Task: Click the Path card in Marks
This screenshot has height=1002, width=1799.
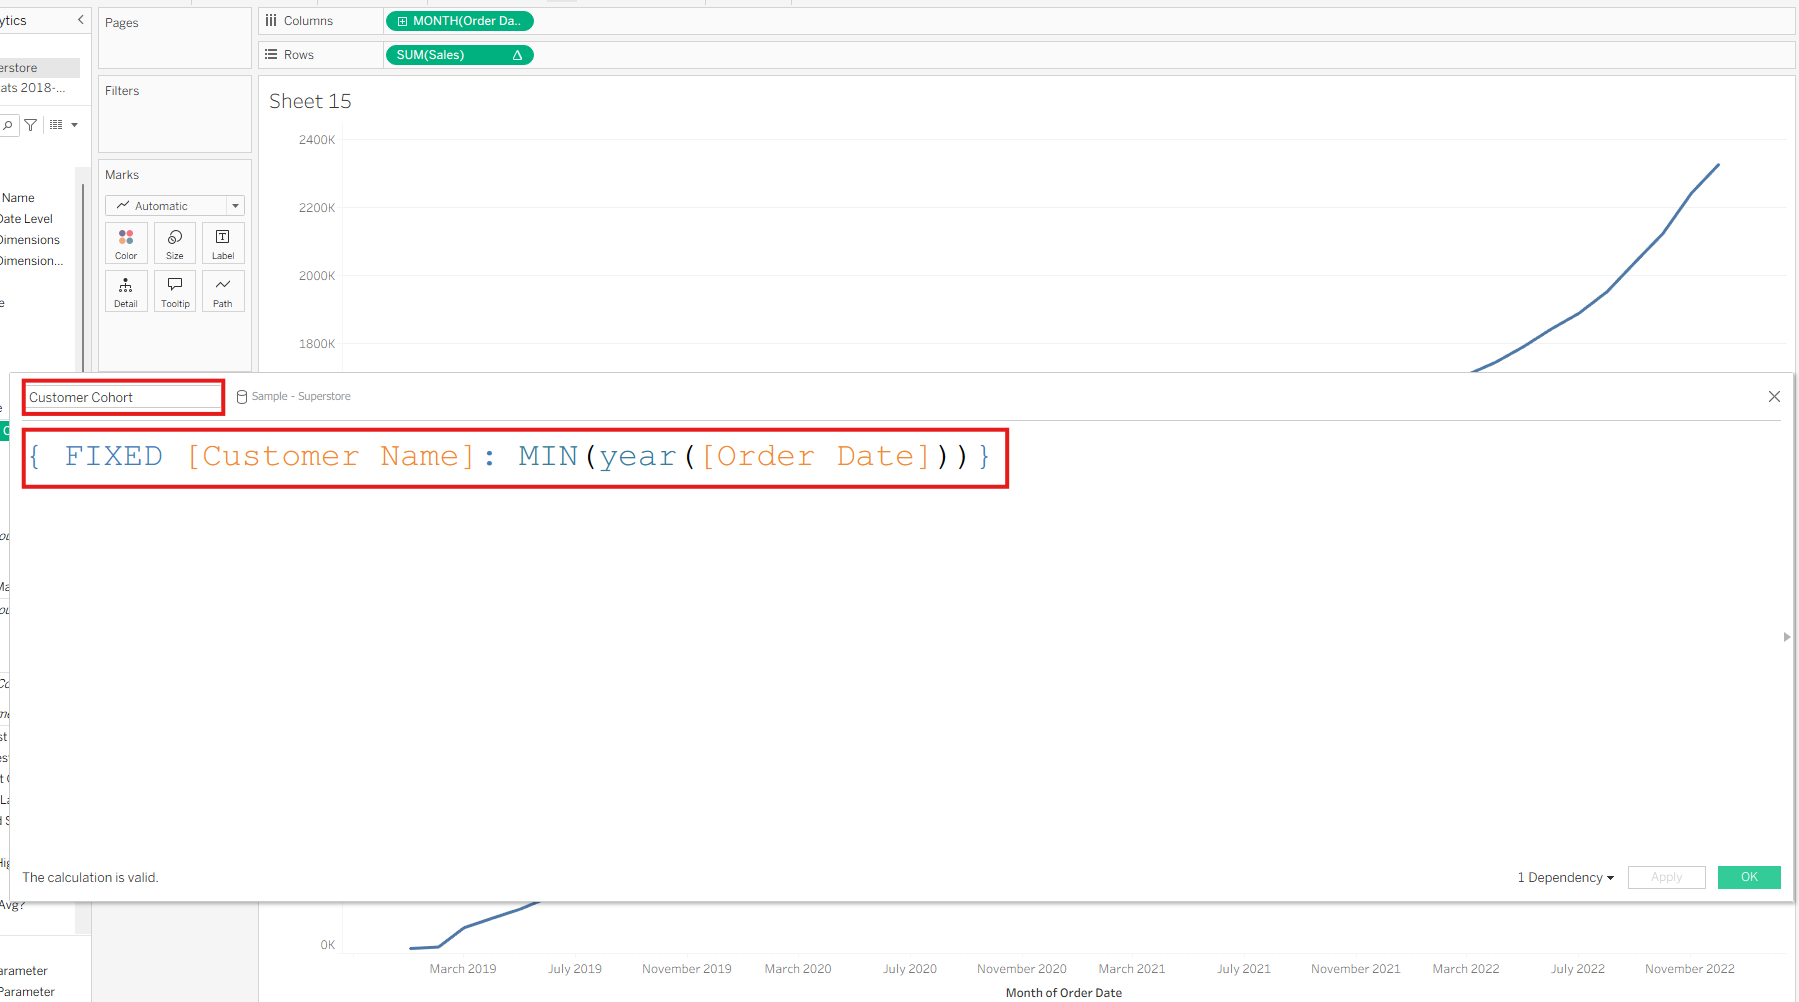Action: pos(223,291)
